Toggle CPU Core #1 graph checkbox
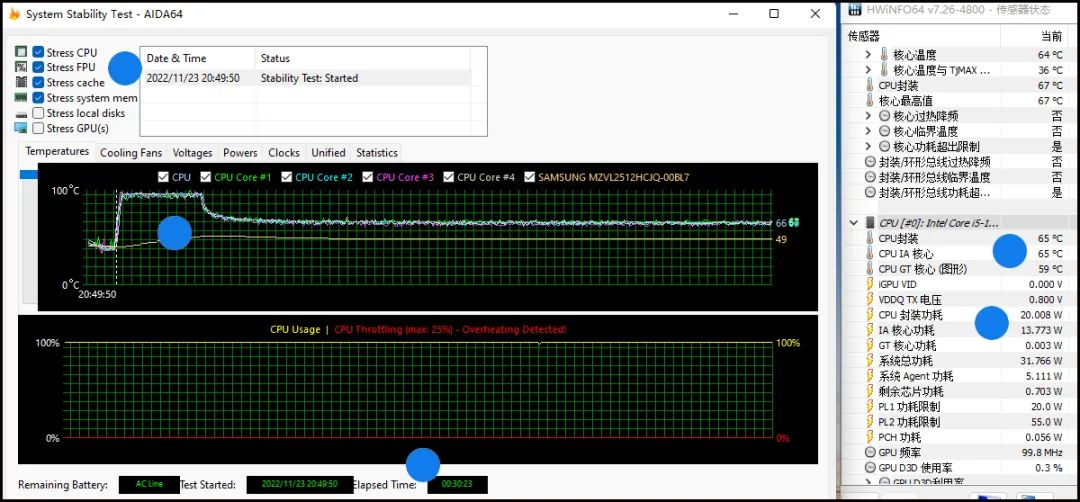 (205, 177)
